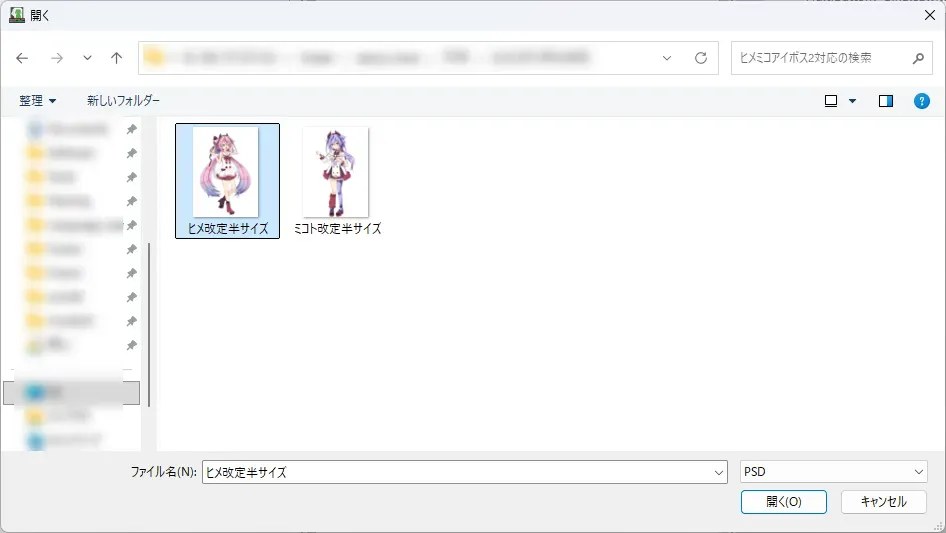The image size is (946, 533).
Task: Expand the address bar history dropdown
Action: 667,58
